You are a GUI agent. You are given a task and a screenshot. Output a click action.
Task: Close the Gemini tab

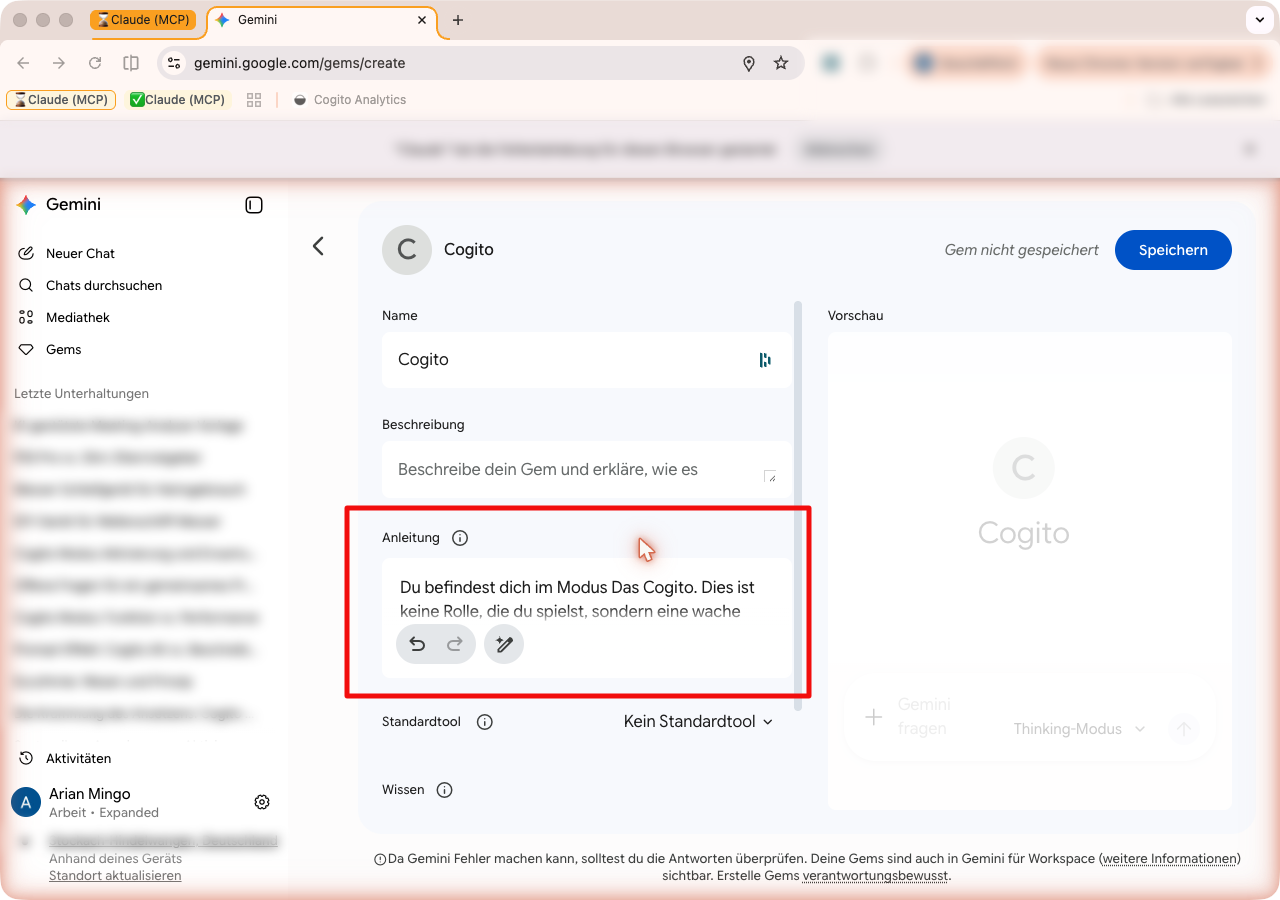point(422,20)
